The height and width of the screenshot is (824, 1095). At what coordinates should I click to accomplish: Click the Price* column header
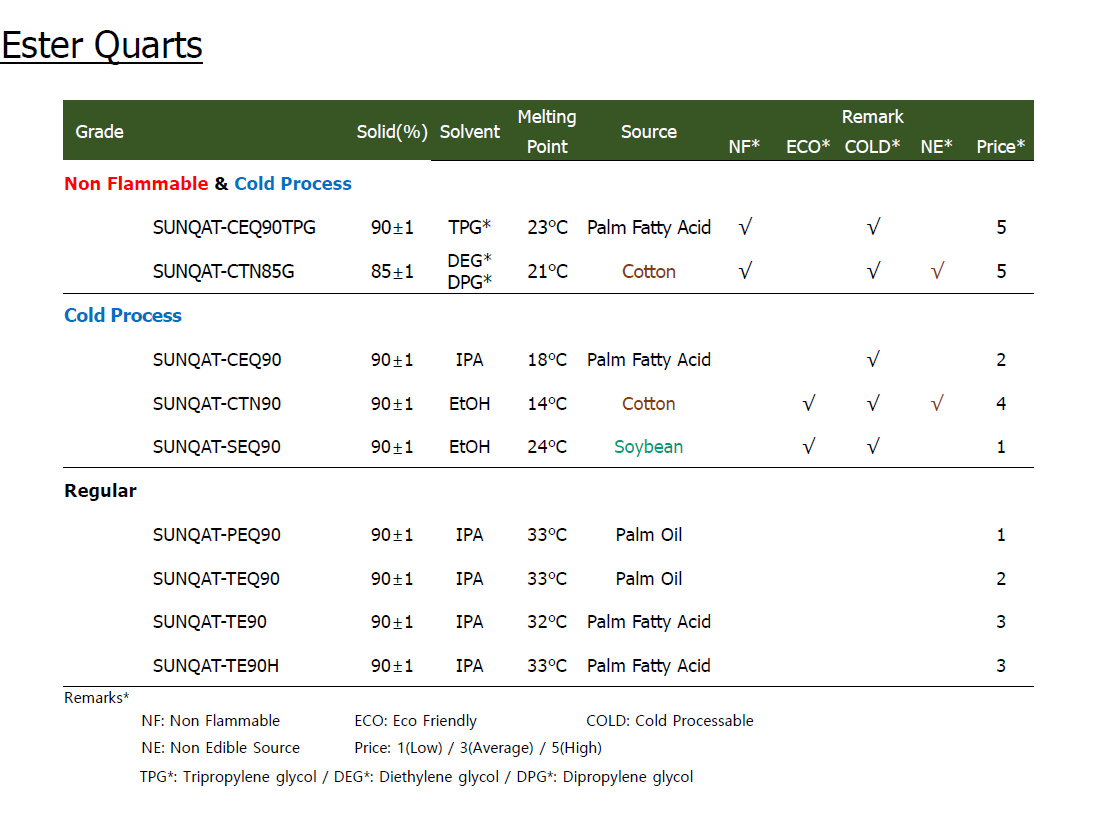[1000, 147]
